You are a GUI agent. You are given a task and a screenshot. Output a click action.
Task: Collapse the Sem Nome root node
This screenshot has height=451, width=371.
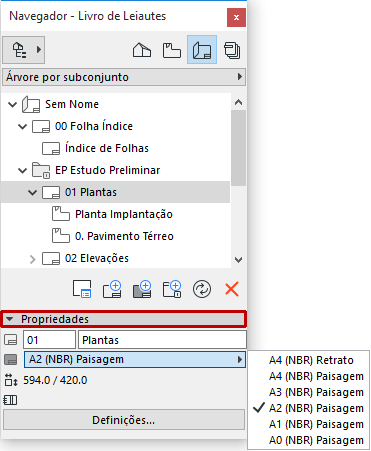point(12,105)
